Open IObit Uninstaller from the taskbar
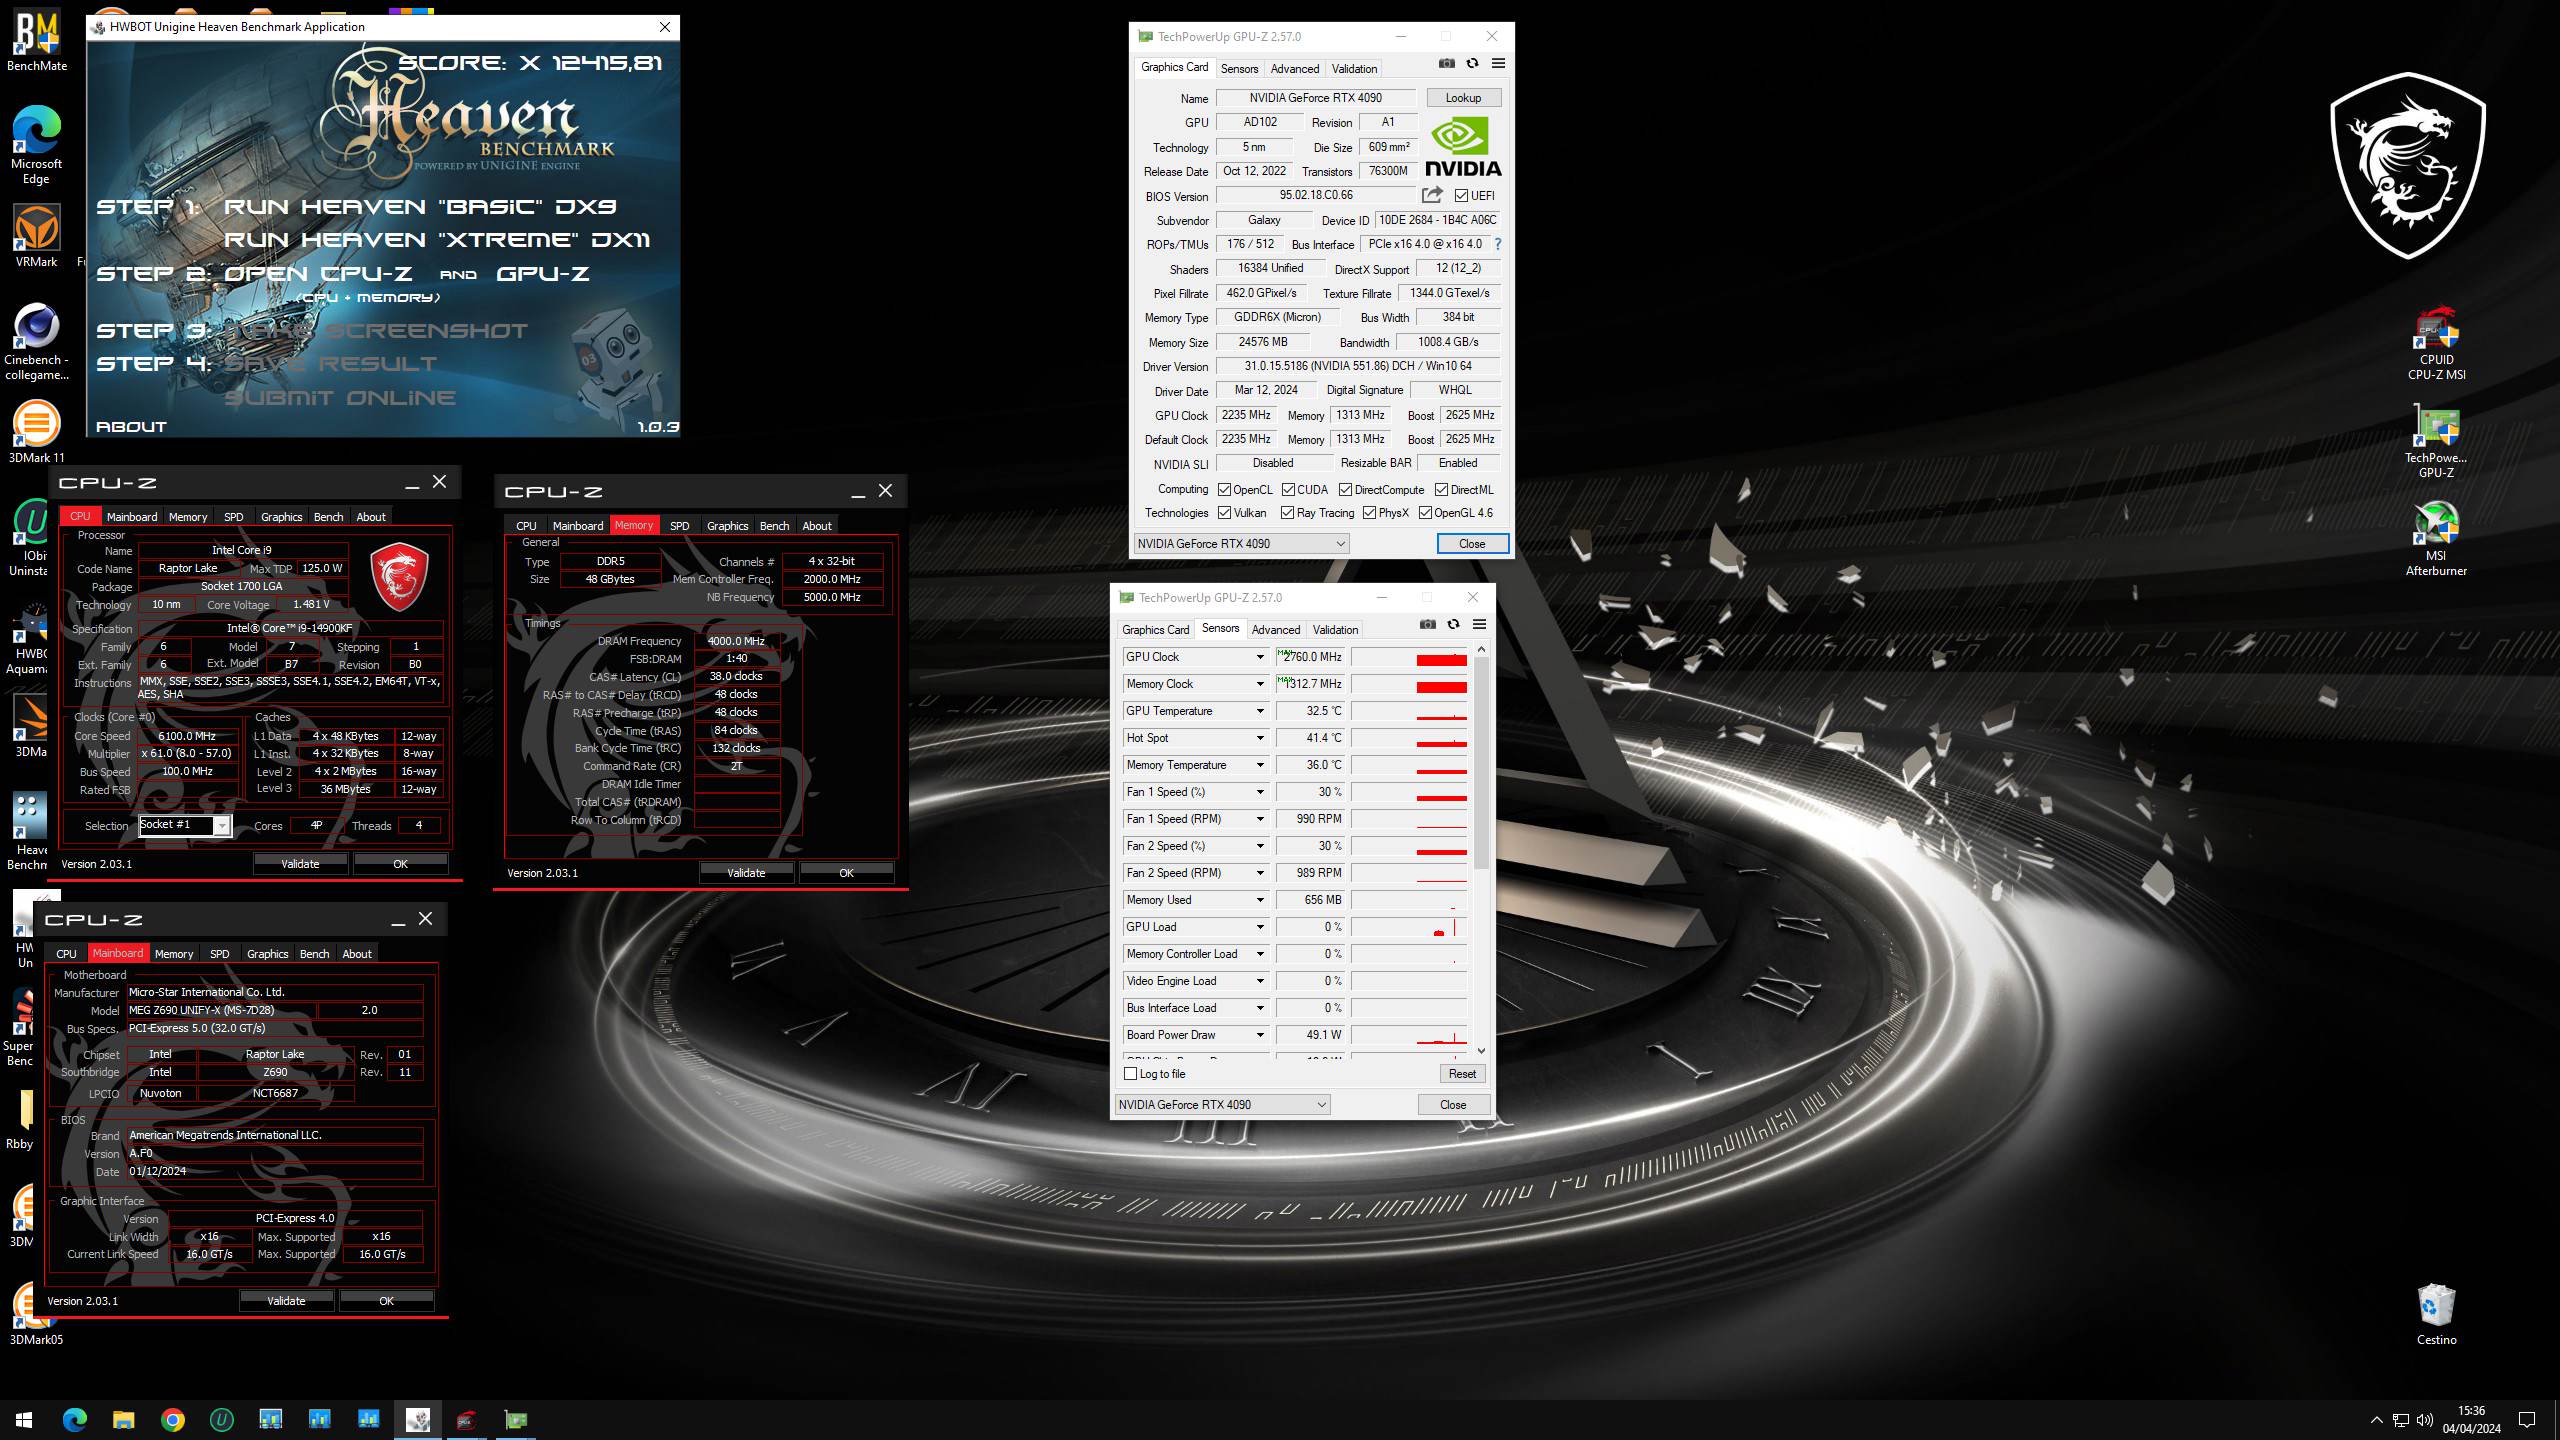The height and width of the screenshot is (1440, 2560). (x=221, y=1420)
